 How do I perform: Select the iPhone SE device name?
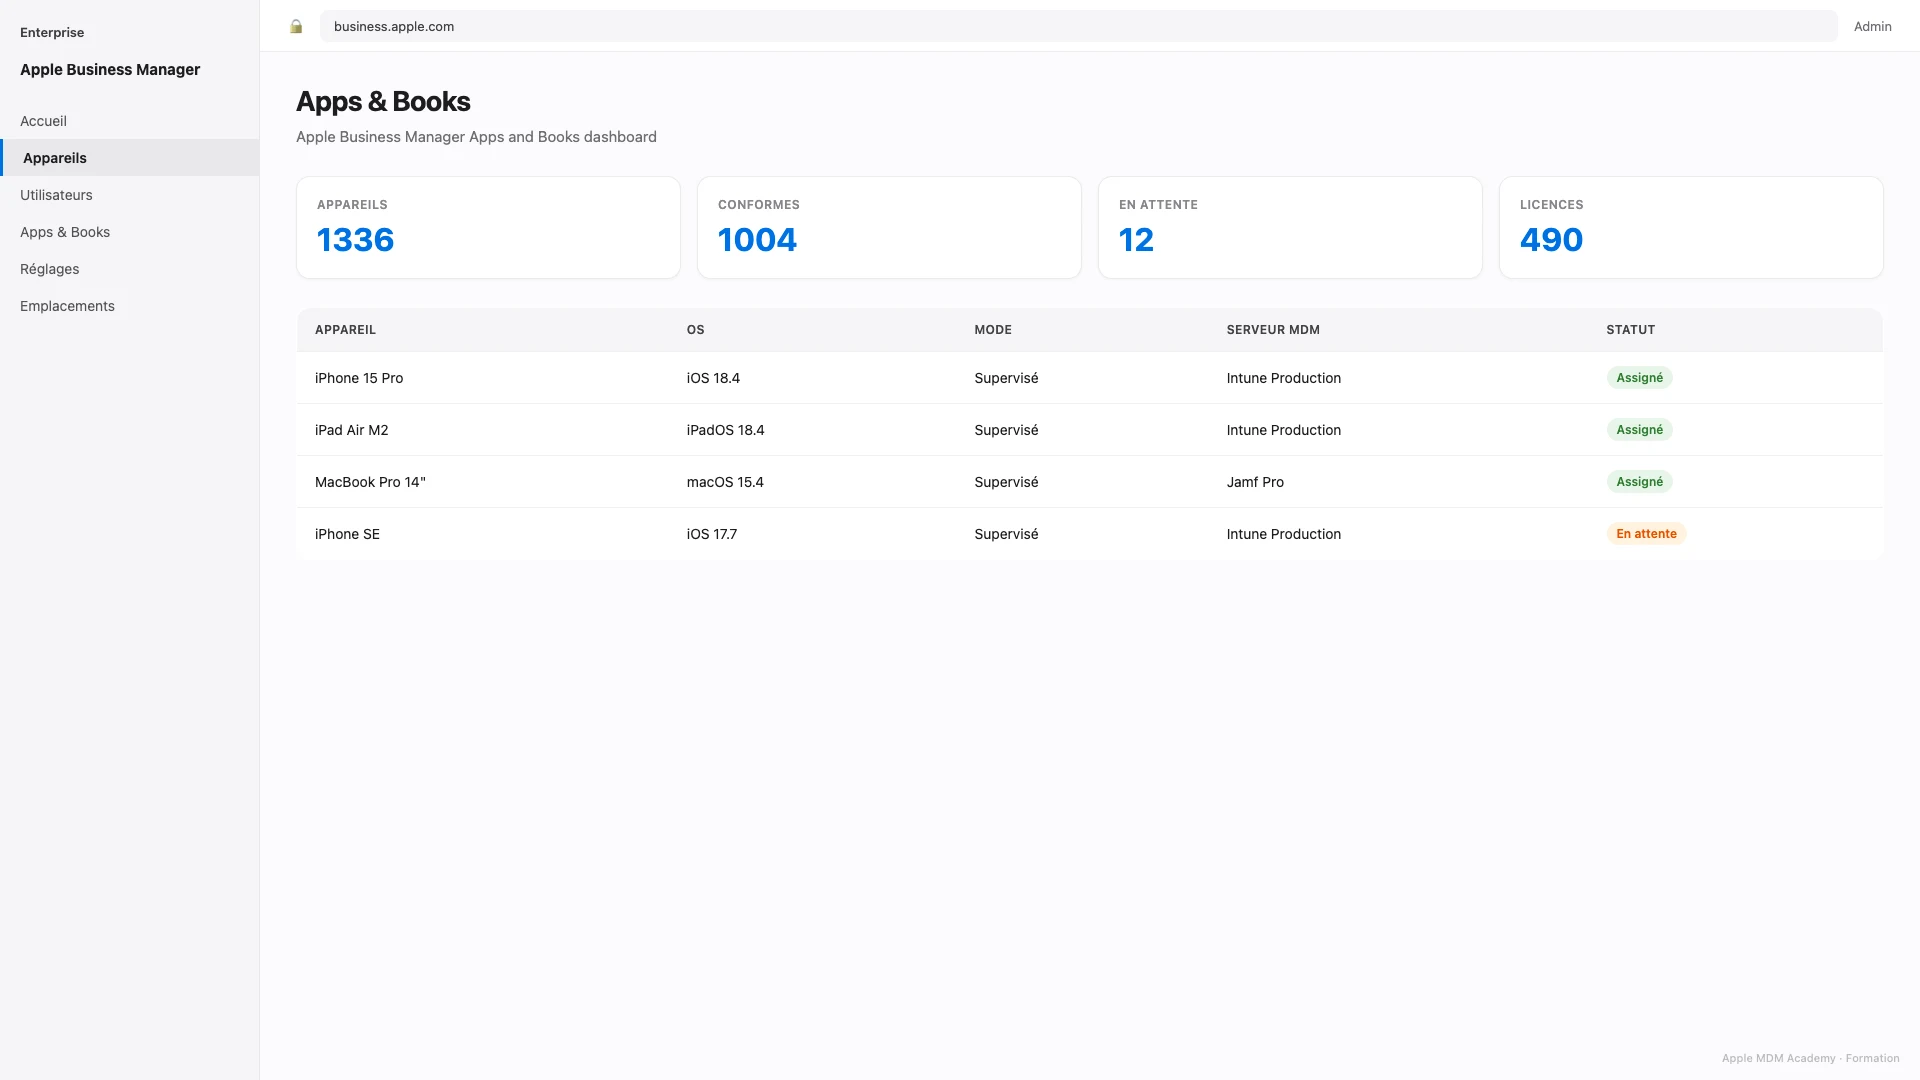click(347, 534)
